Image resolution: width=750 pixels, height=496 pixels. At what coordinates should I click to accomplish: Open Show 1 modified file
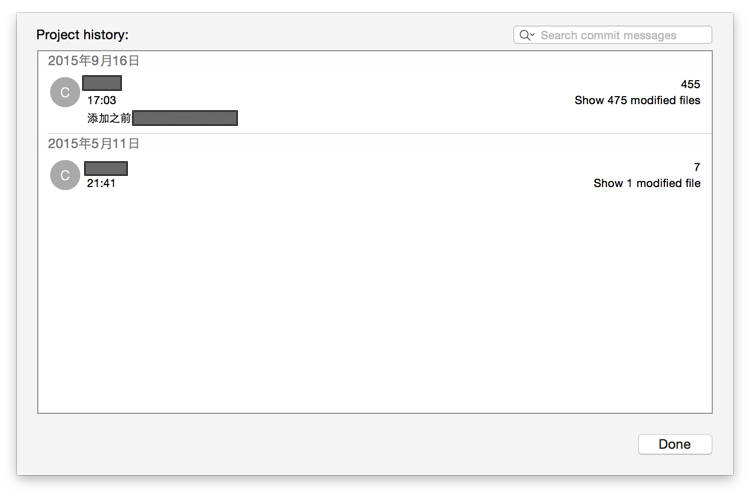click(x=646, y=184)
